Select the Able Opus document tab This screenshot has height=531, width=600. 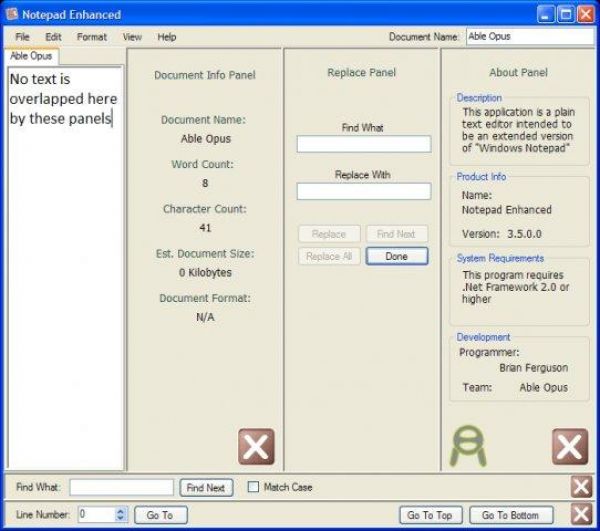click(31, 56)
